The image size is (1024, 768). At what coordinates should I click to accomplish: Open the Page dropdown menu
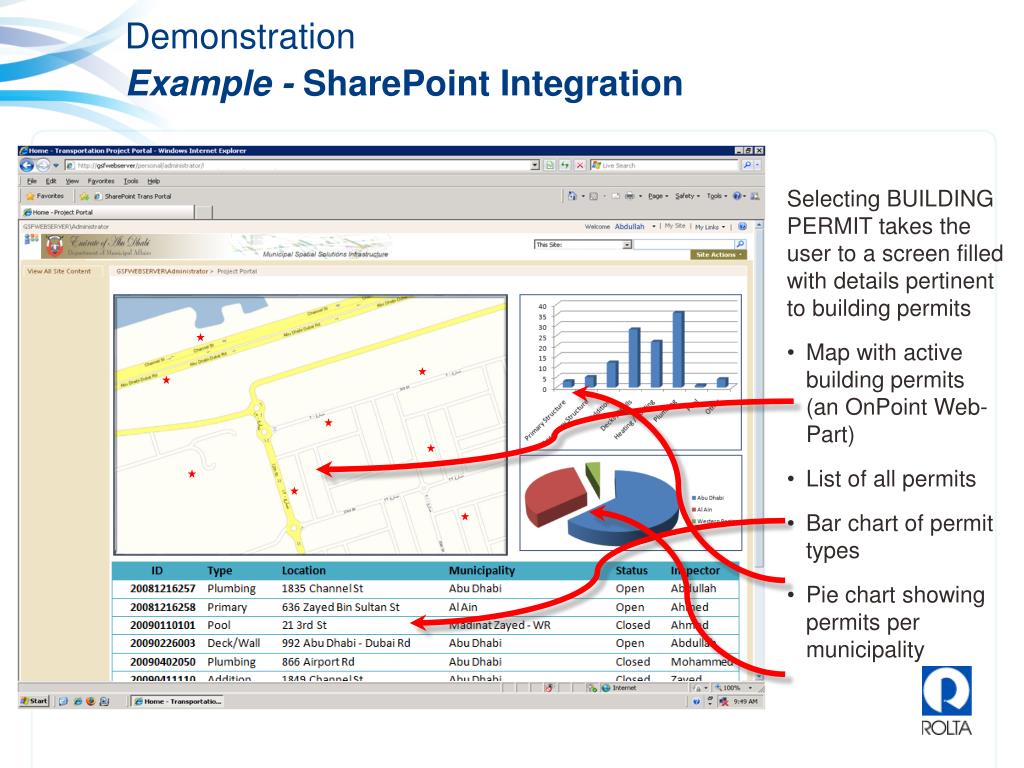pos(658,196)
